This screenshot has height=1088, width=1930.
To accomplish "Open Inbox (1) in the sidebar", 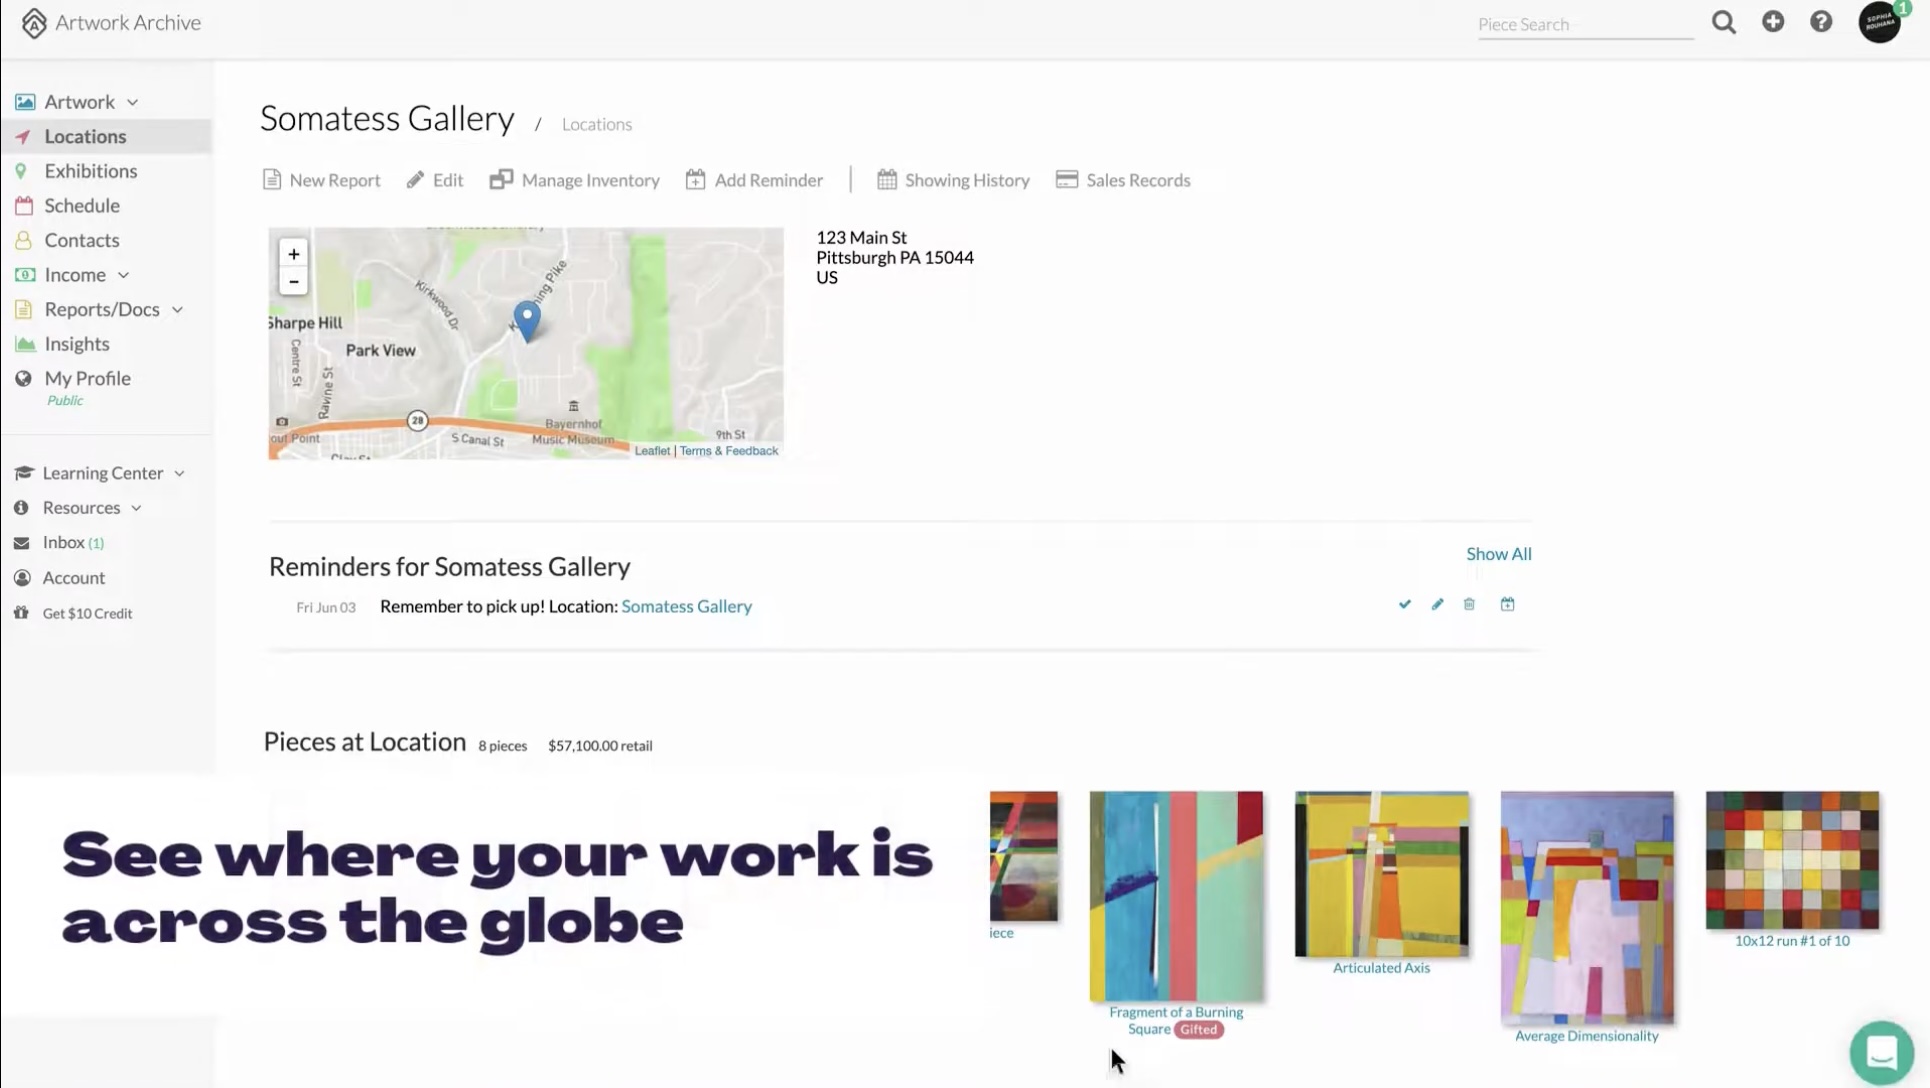I will click(x=73, y=543).
